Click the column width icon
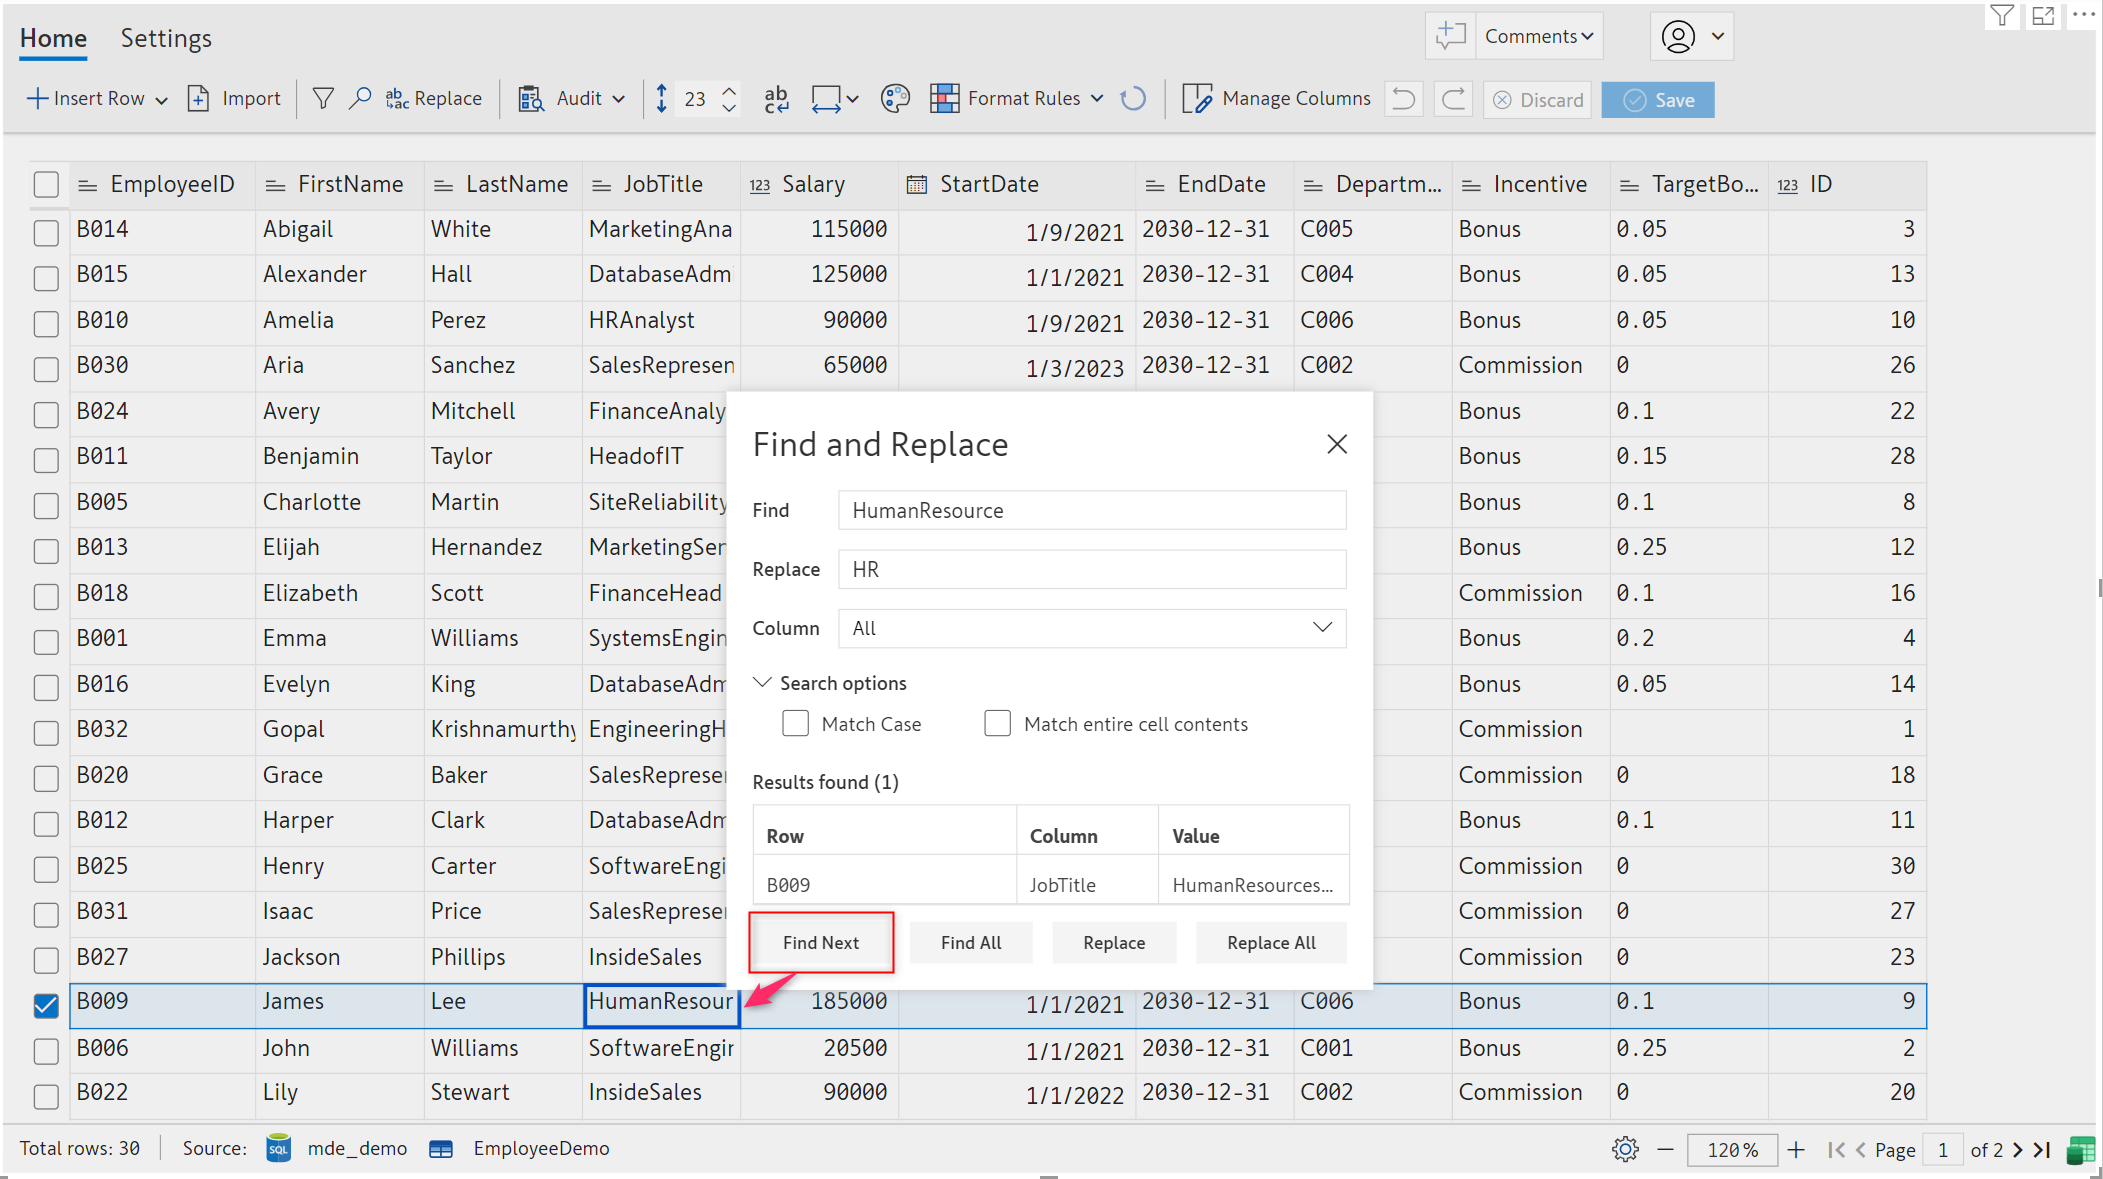2103x1179 pixels. click(x=826, y=98)
